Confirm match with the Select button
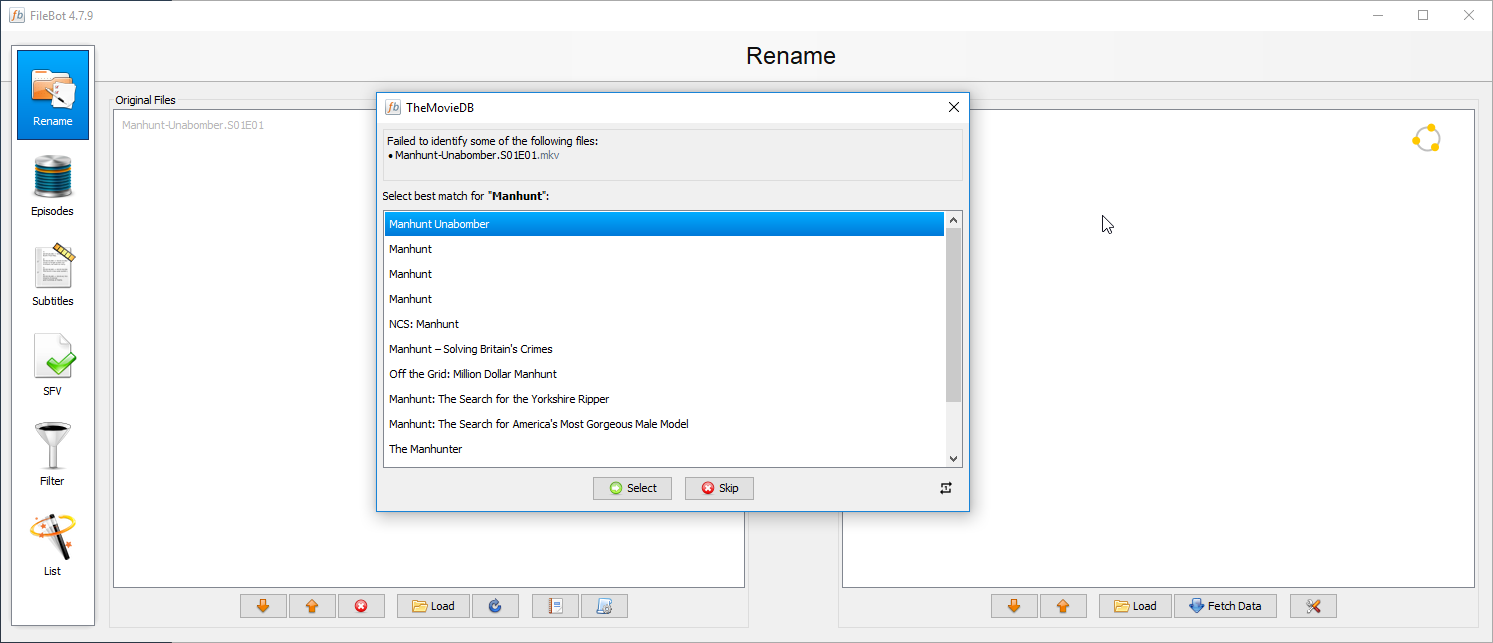This screenshot has width=1493, height=643. coord(632,488)
